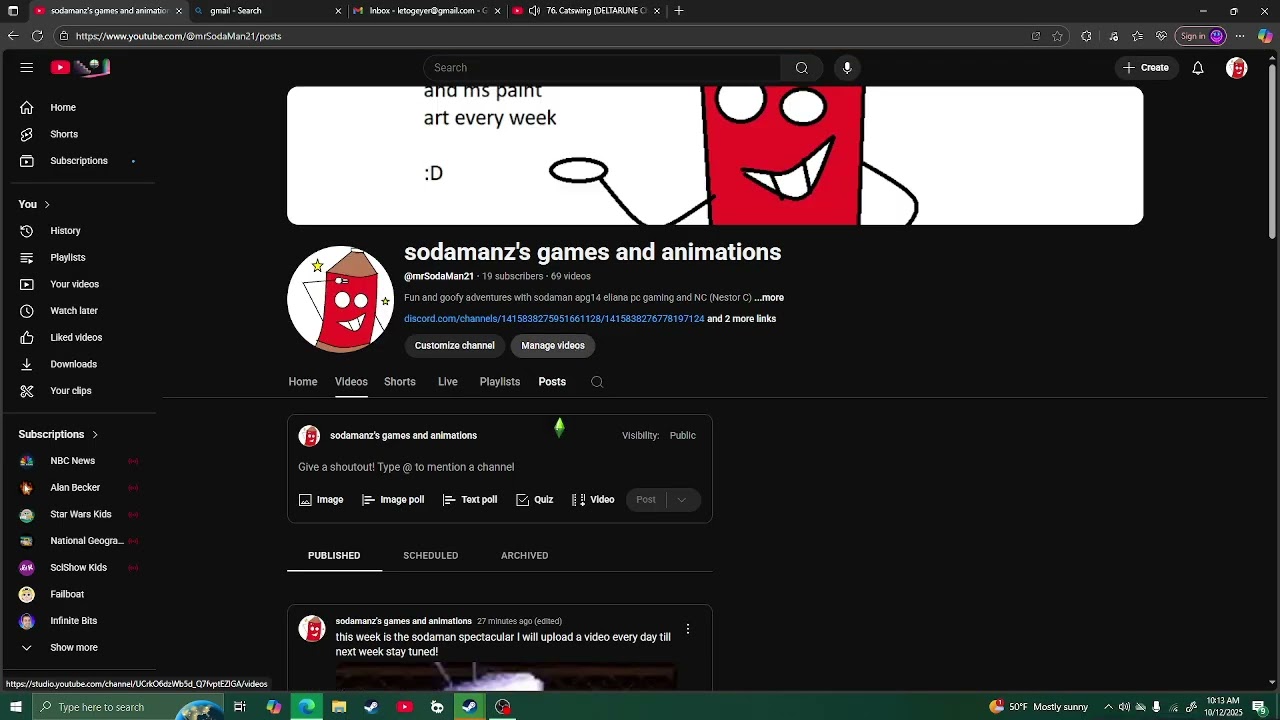Expand the channel description with ...more
This screenshot has width=1280, height=720.
tap(769, 298)
